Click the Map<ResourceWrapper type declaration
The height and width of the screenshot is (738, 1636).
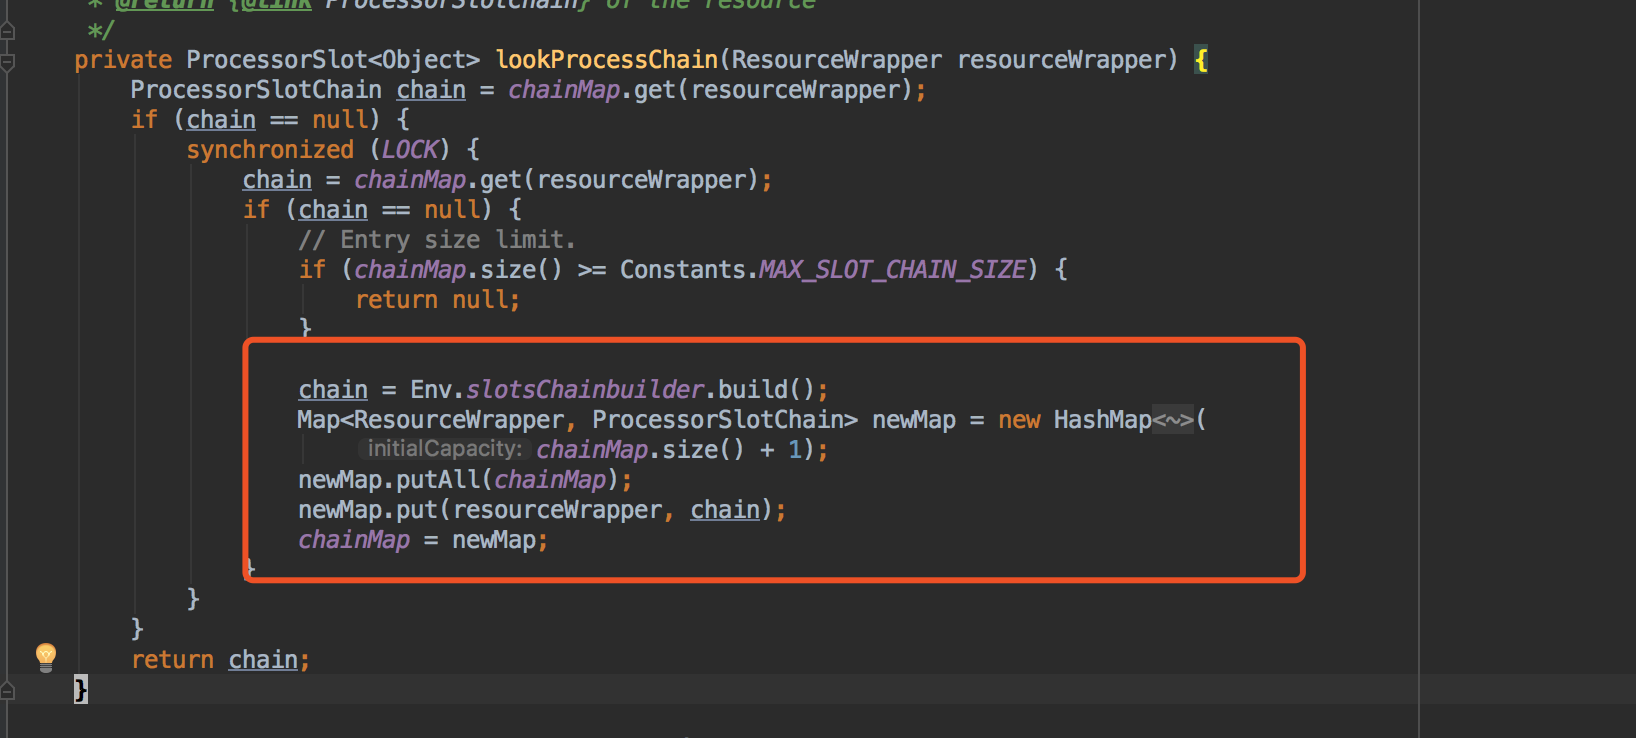[431, 420]
